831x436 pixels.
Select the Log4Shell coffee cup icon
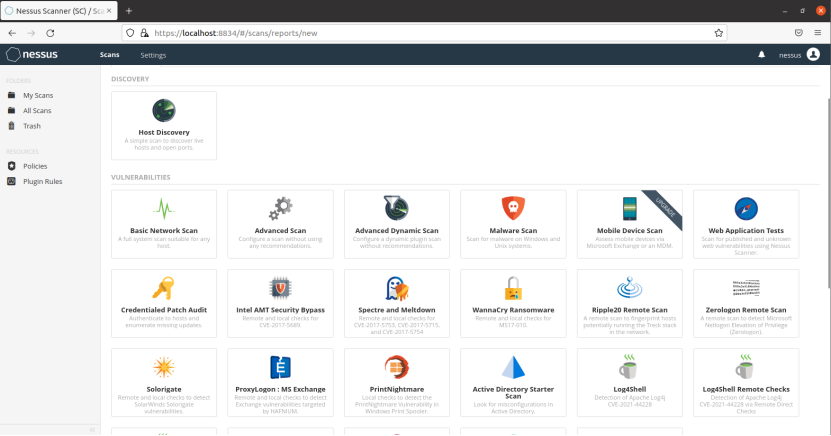click(629, 367)
